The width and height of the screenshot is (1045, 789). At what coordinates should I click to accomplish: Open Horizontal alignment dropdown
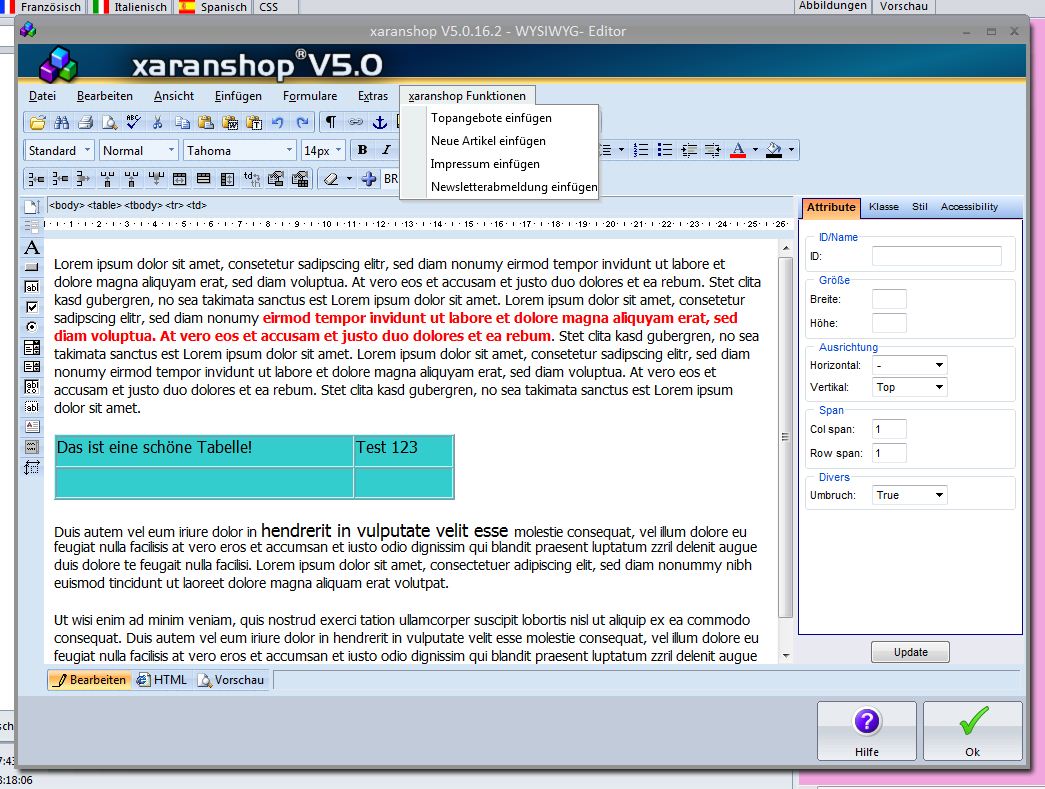[909, 365]
